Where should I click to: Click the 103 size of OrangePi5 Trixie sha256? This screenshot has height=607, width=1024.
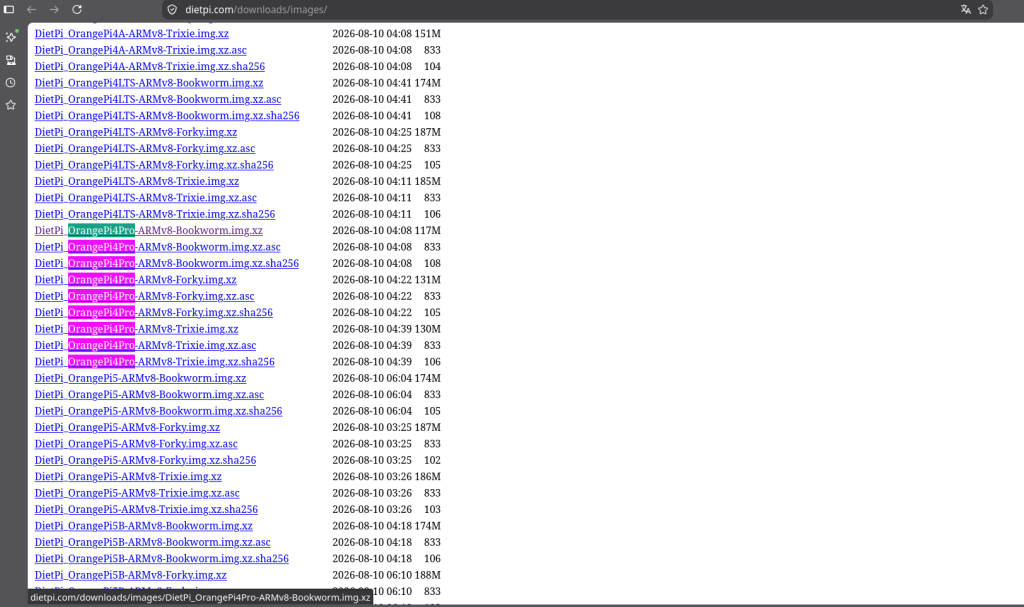tap(432, 509)
